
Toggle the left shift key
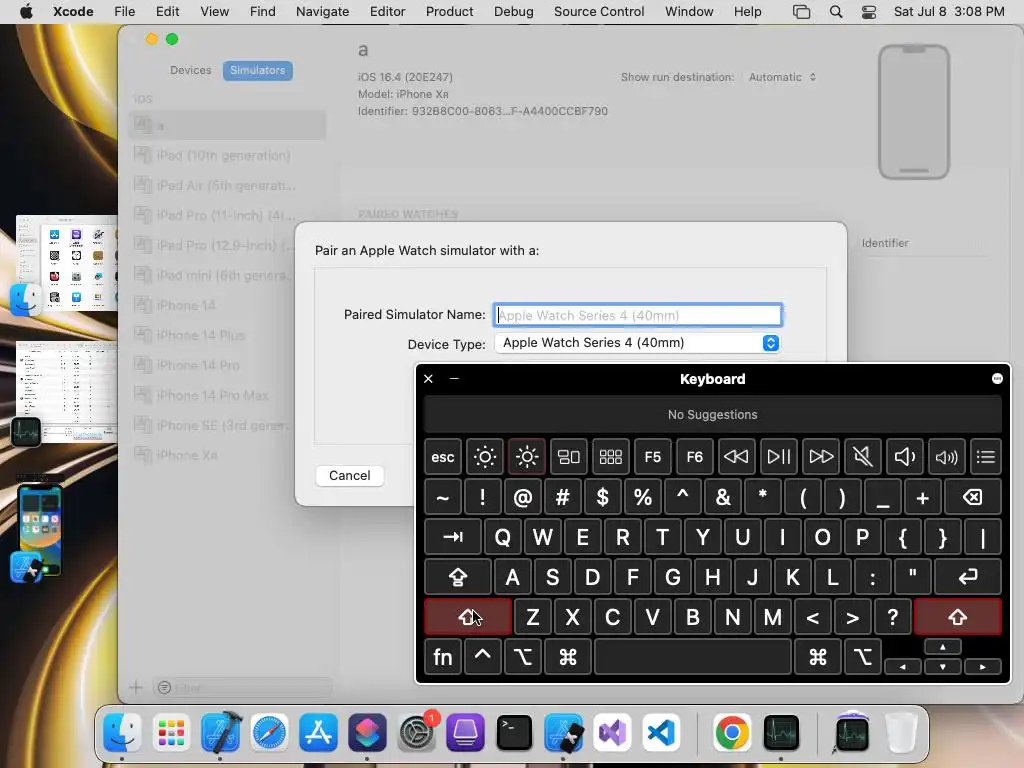coord(468,616)
